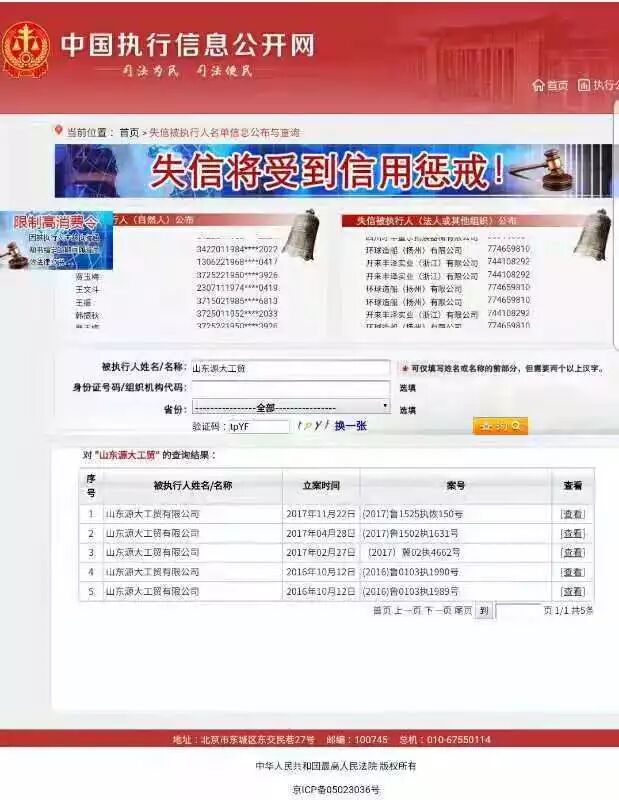View details for case 冀02执4602号
The image size is (619, 800).
click(x=573, y=553)
